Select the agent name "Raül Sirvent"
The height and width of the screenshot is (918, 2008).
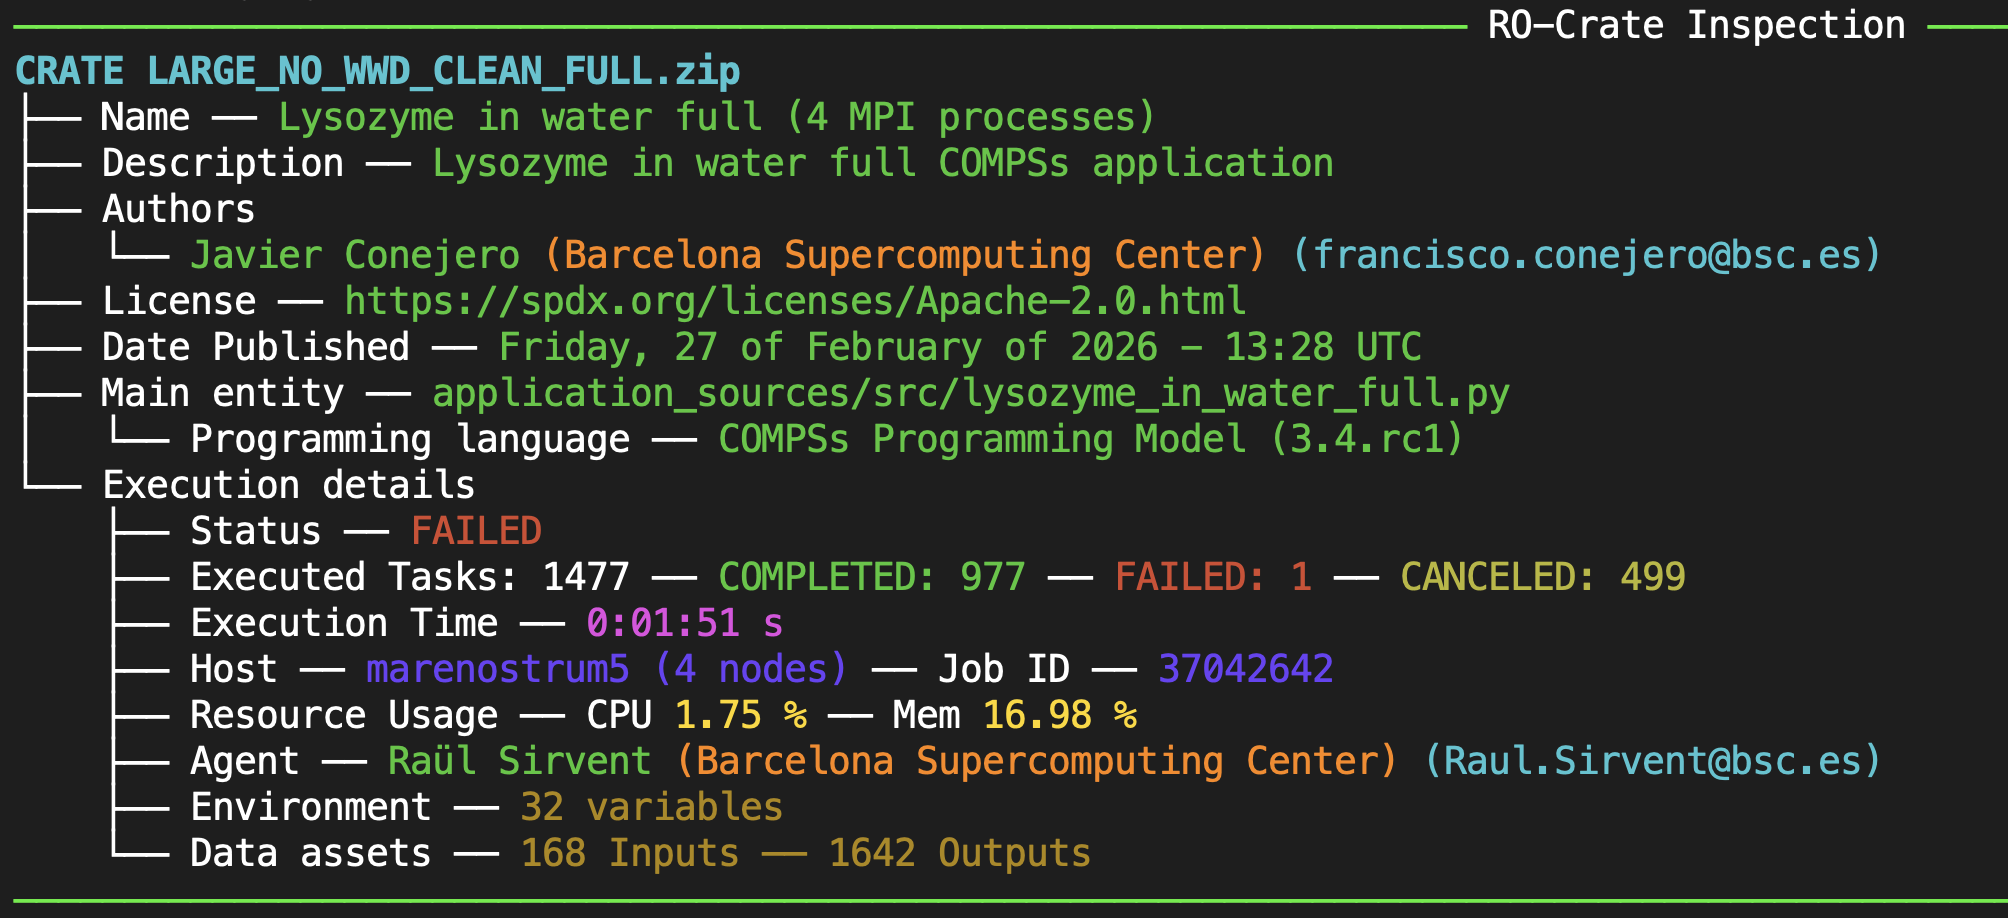pos(520,761)
